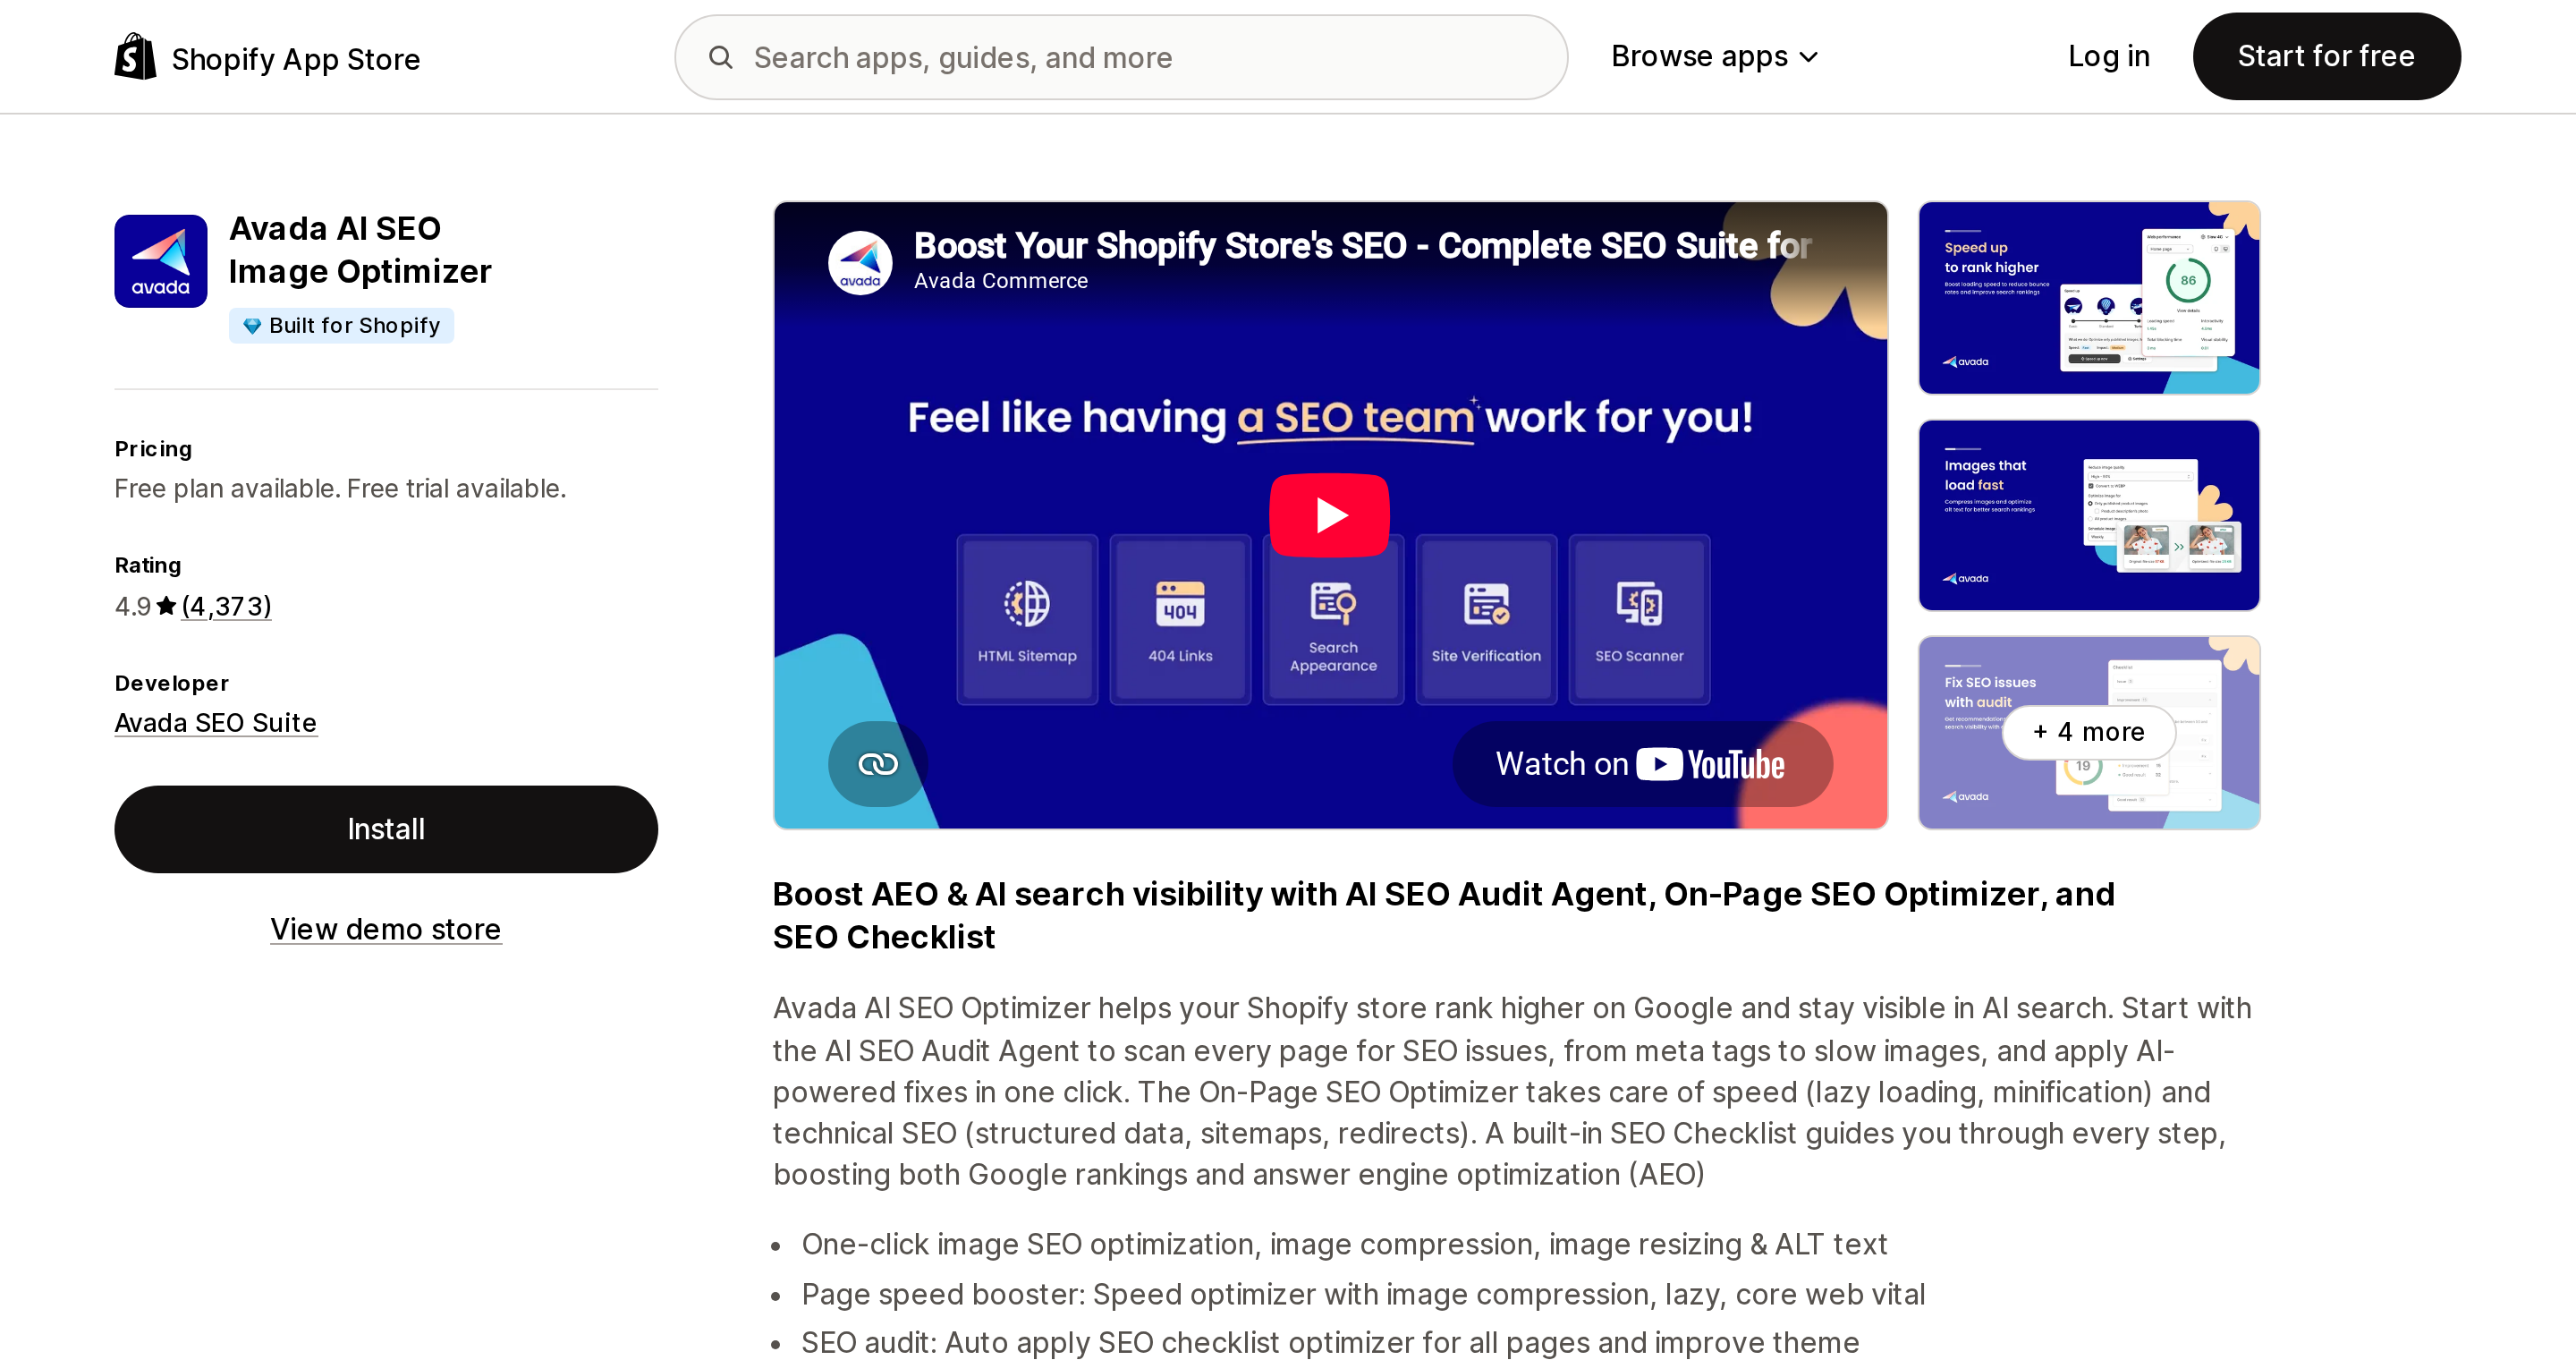
Task: Click the YouTube logo in Watch on YouTube
Action: (1710, 764)
